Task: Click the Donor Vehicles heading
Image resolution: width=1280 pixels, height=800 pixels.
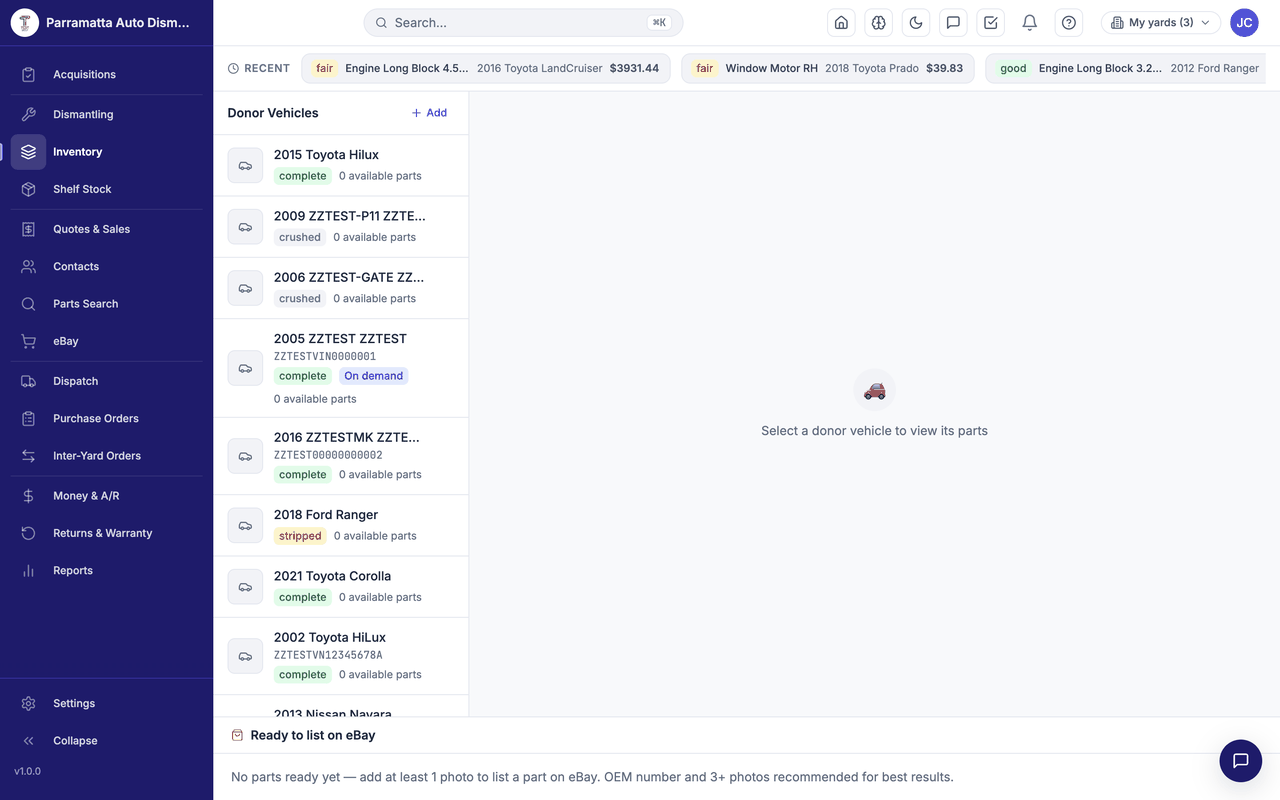Action: click(x=273, y=113)
